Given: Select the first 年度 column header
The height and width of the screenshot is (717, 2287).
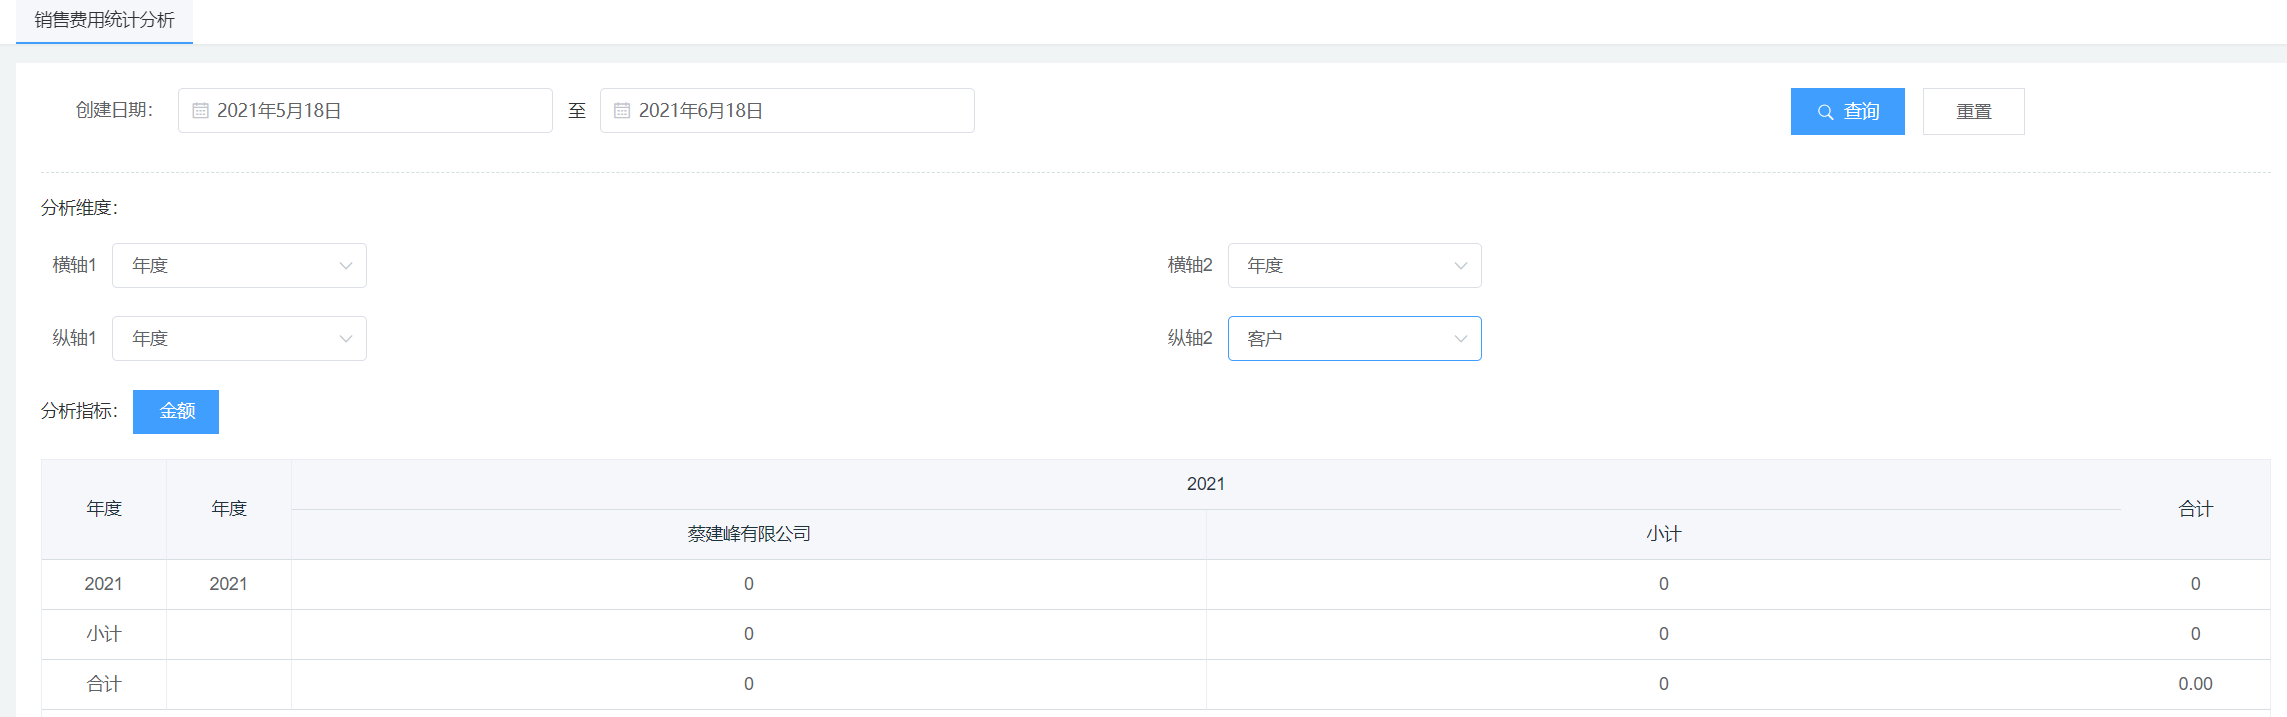Looking at the screenshot, I should (104, 509).
